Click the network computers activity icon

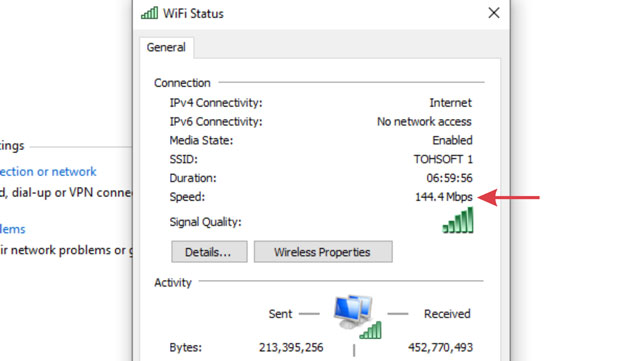357,316
